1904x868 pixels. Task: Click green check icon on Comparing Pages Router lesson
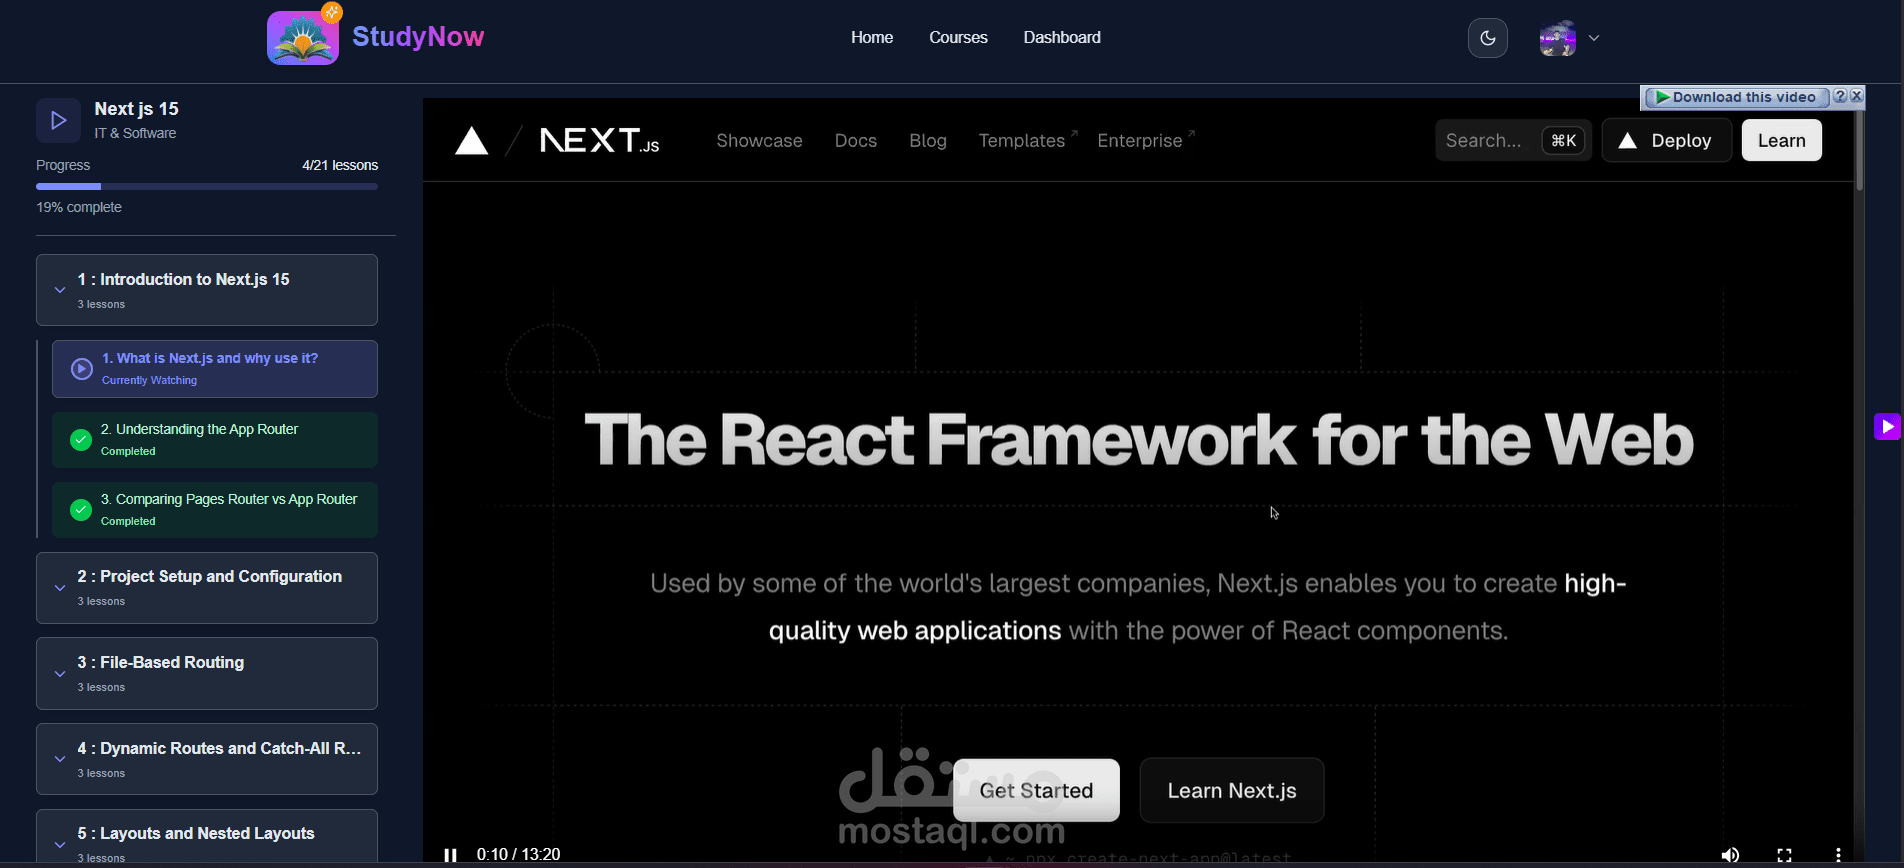(x=81, y=510)
